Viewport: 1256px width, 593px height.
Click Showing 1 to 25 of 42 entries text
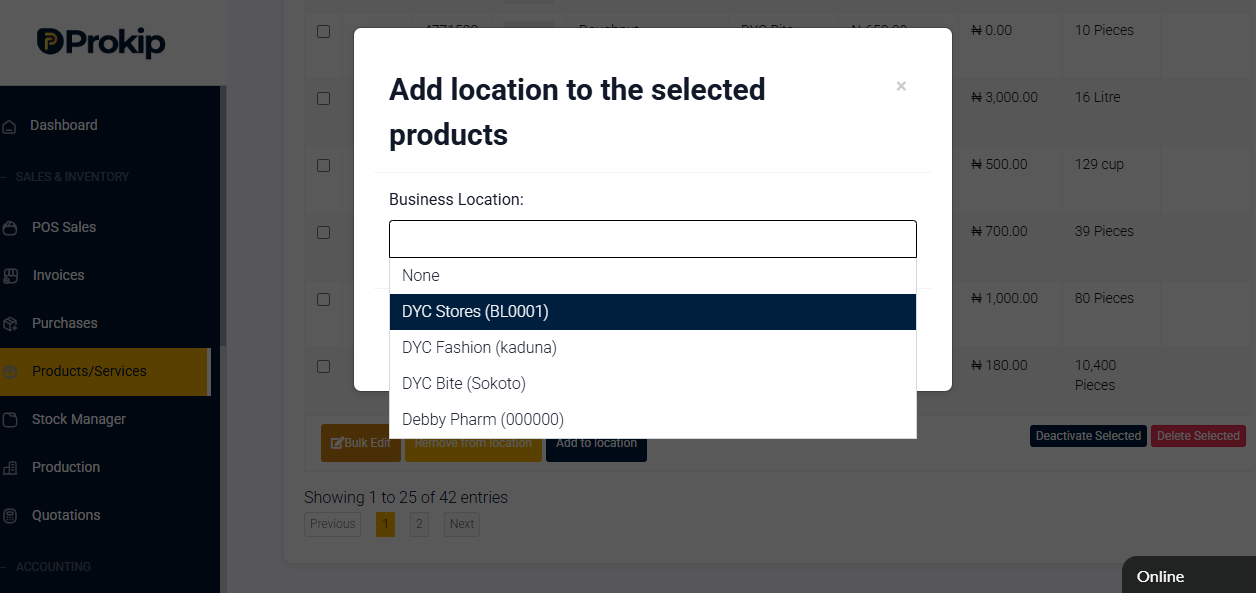click(x=406, y=497)
